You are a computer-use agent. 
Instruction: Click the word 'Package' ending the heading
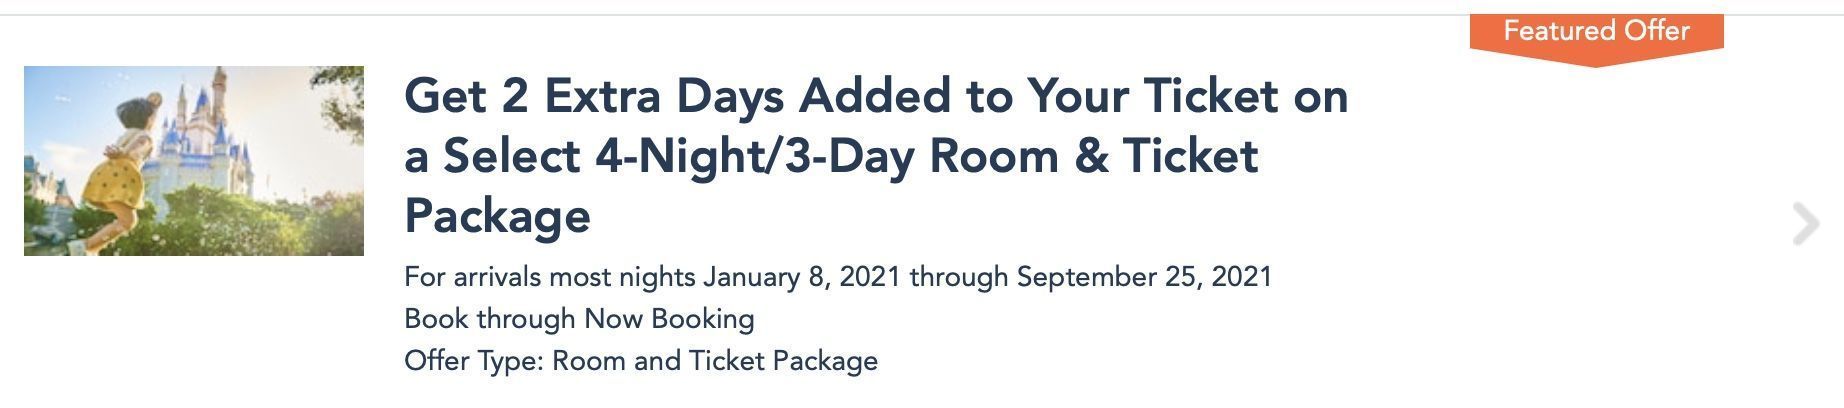tap(497, 216)
